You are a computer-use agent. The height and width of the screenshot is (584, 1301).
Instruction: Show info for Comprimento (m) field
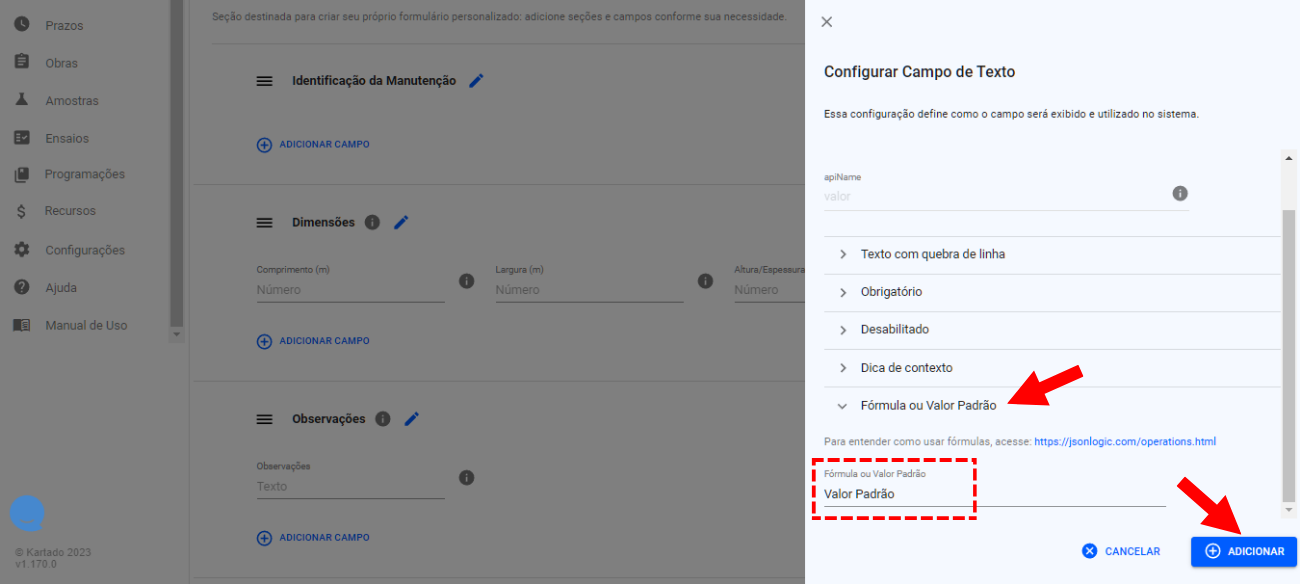[466, 281]
